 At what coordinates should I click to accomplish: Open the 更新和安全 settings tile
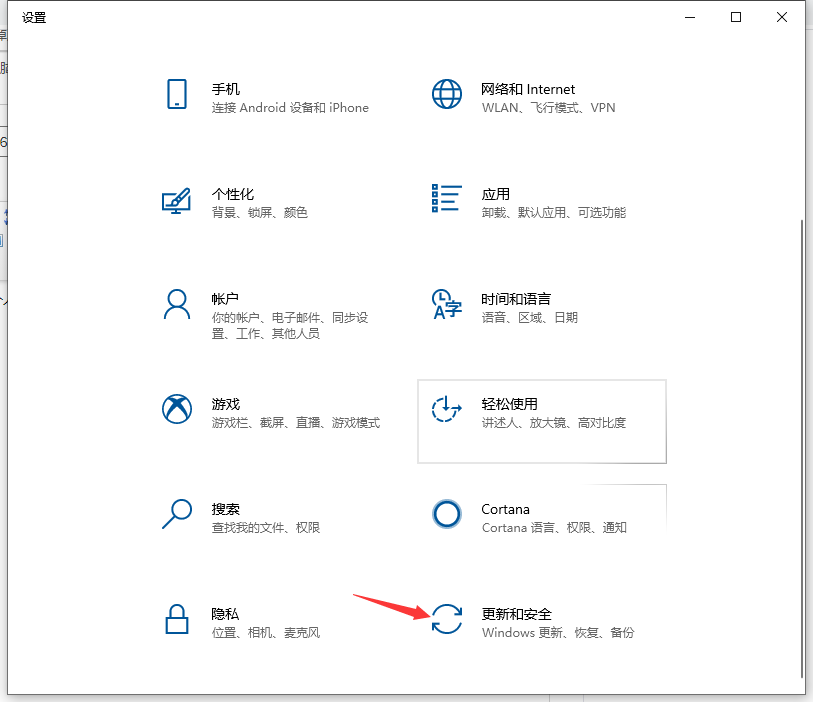540,621
